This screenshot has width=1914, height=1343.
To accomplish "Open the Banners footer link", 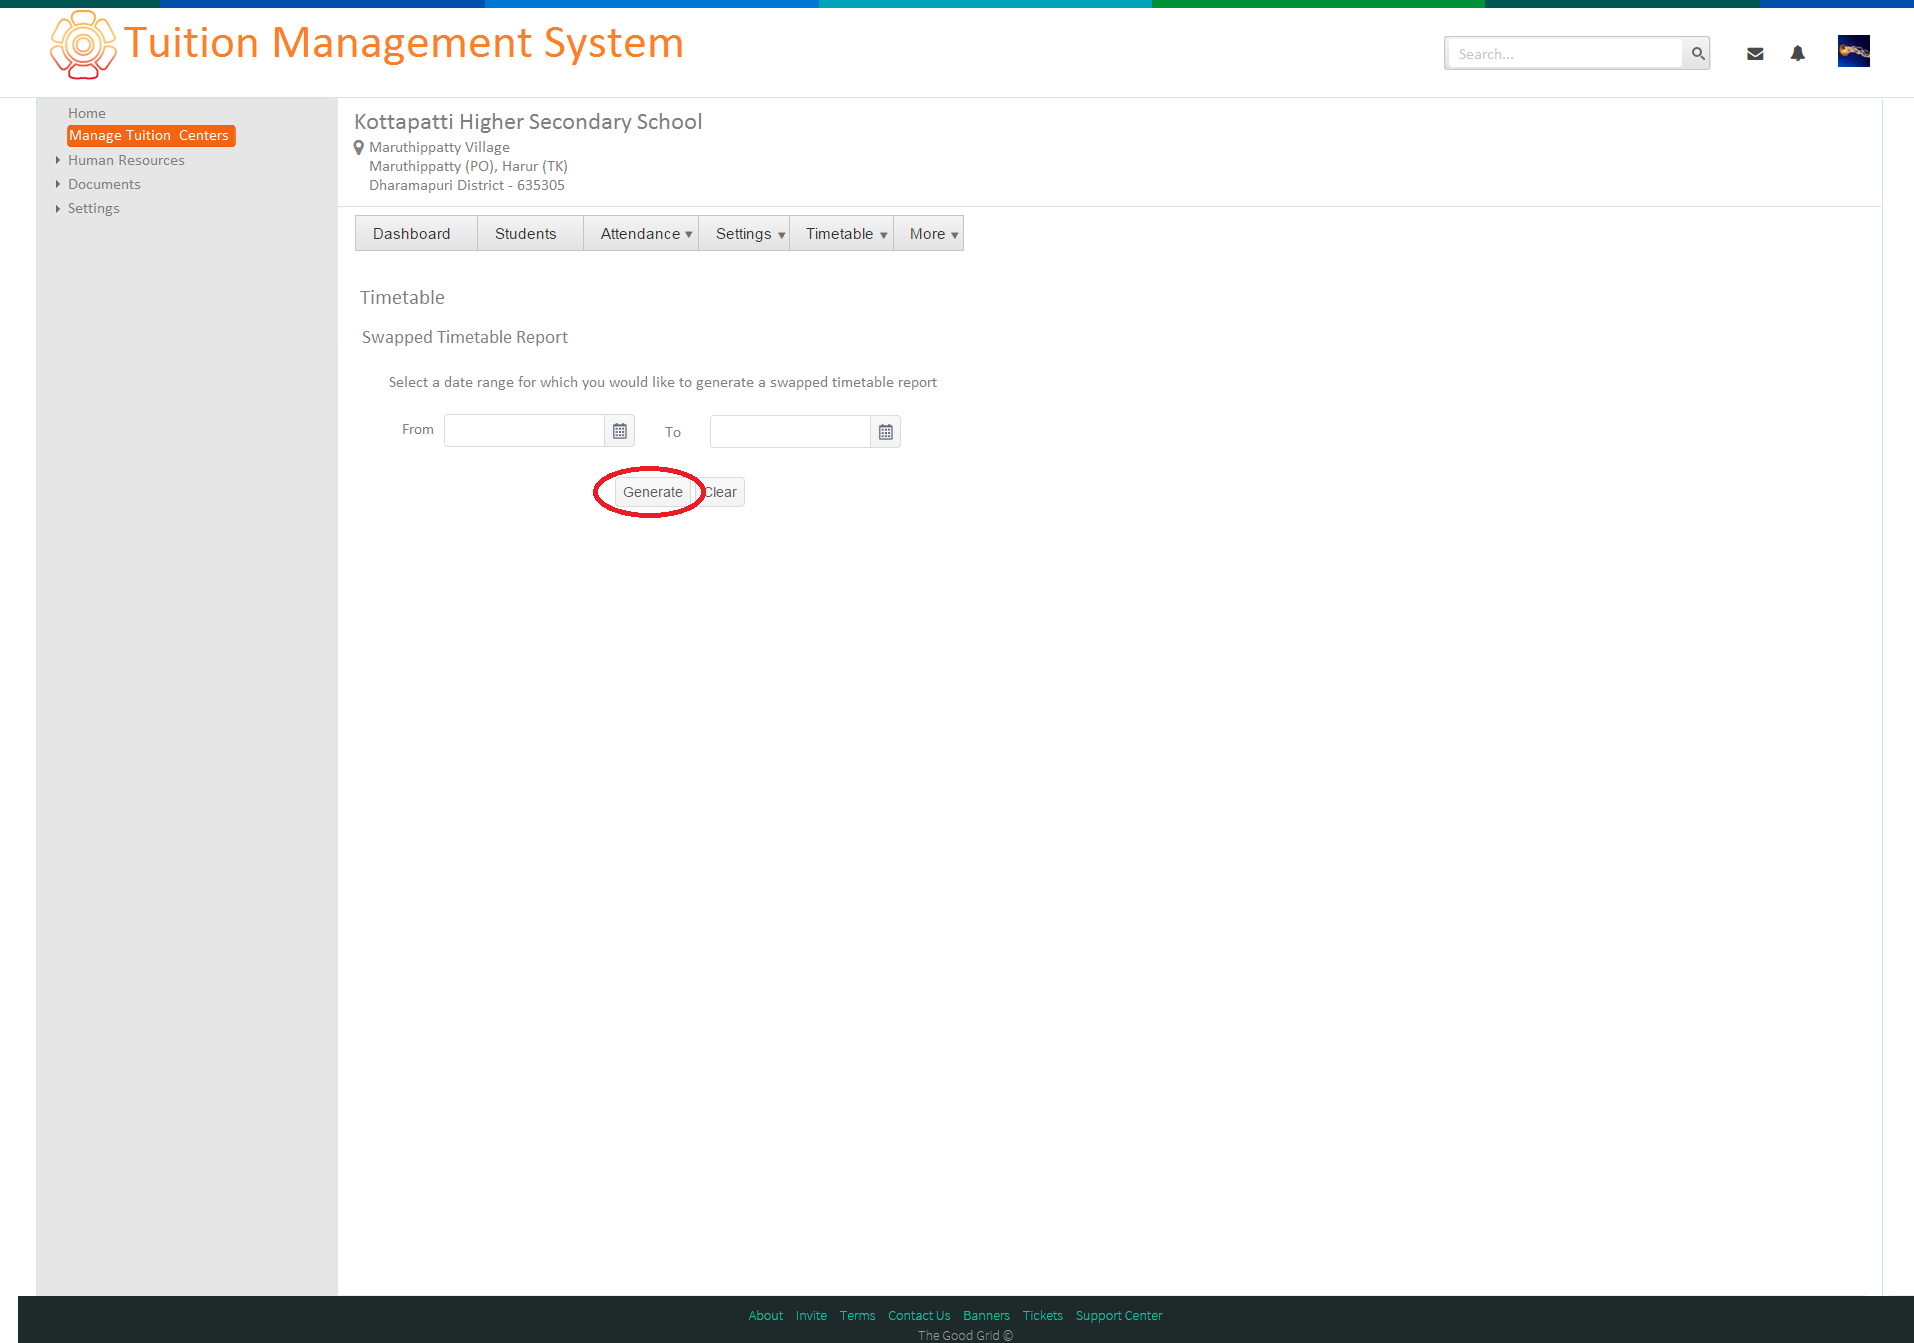I will (986, 1315).
